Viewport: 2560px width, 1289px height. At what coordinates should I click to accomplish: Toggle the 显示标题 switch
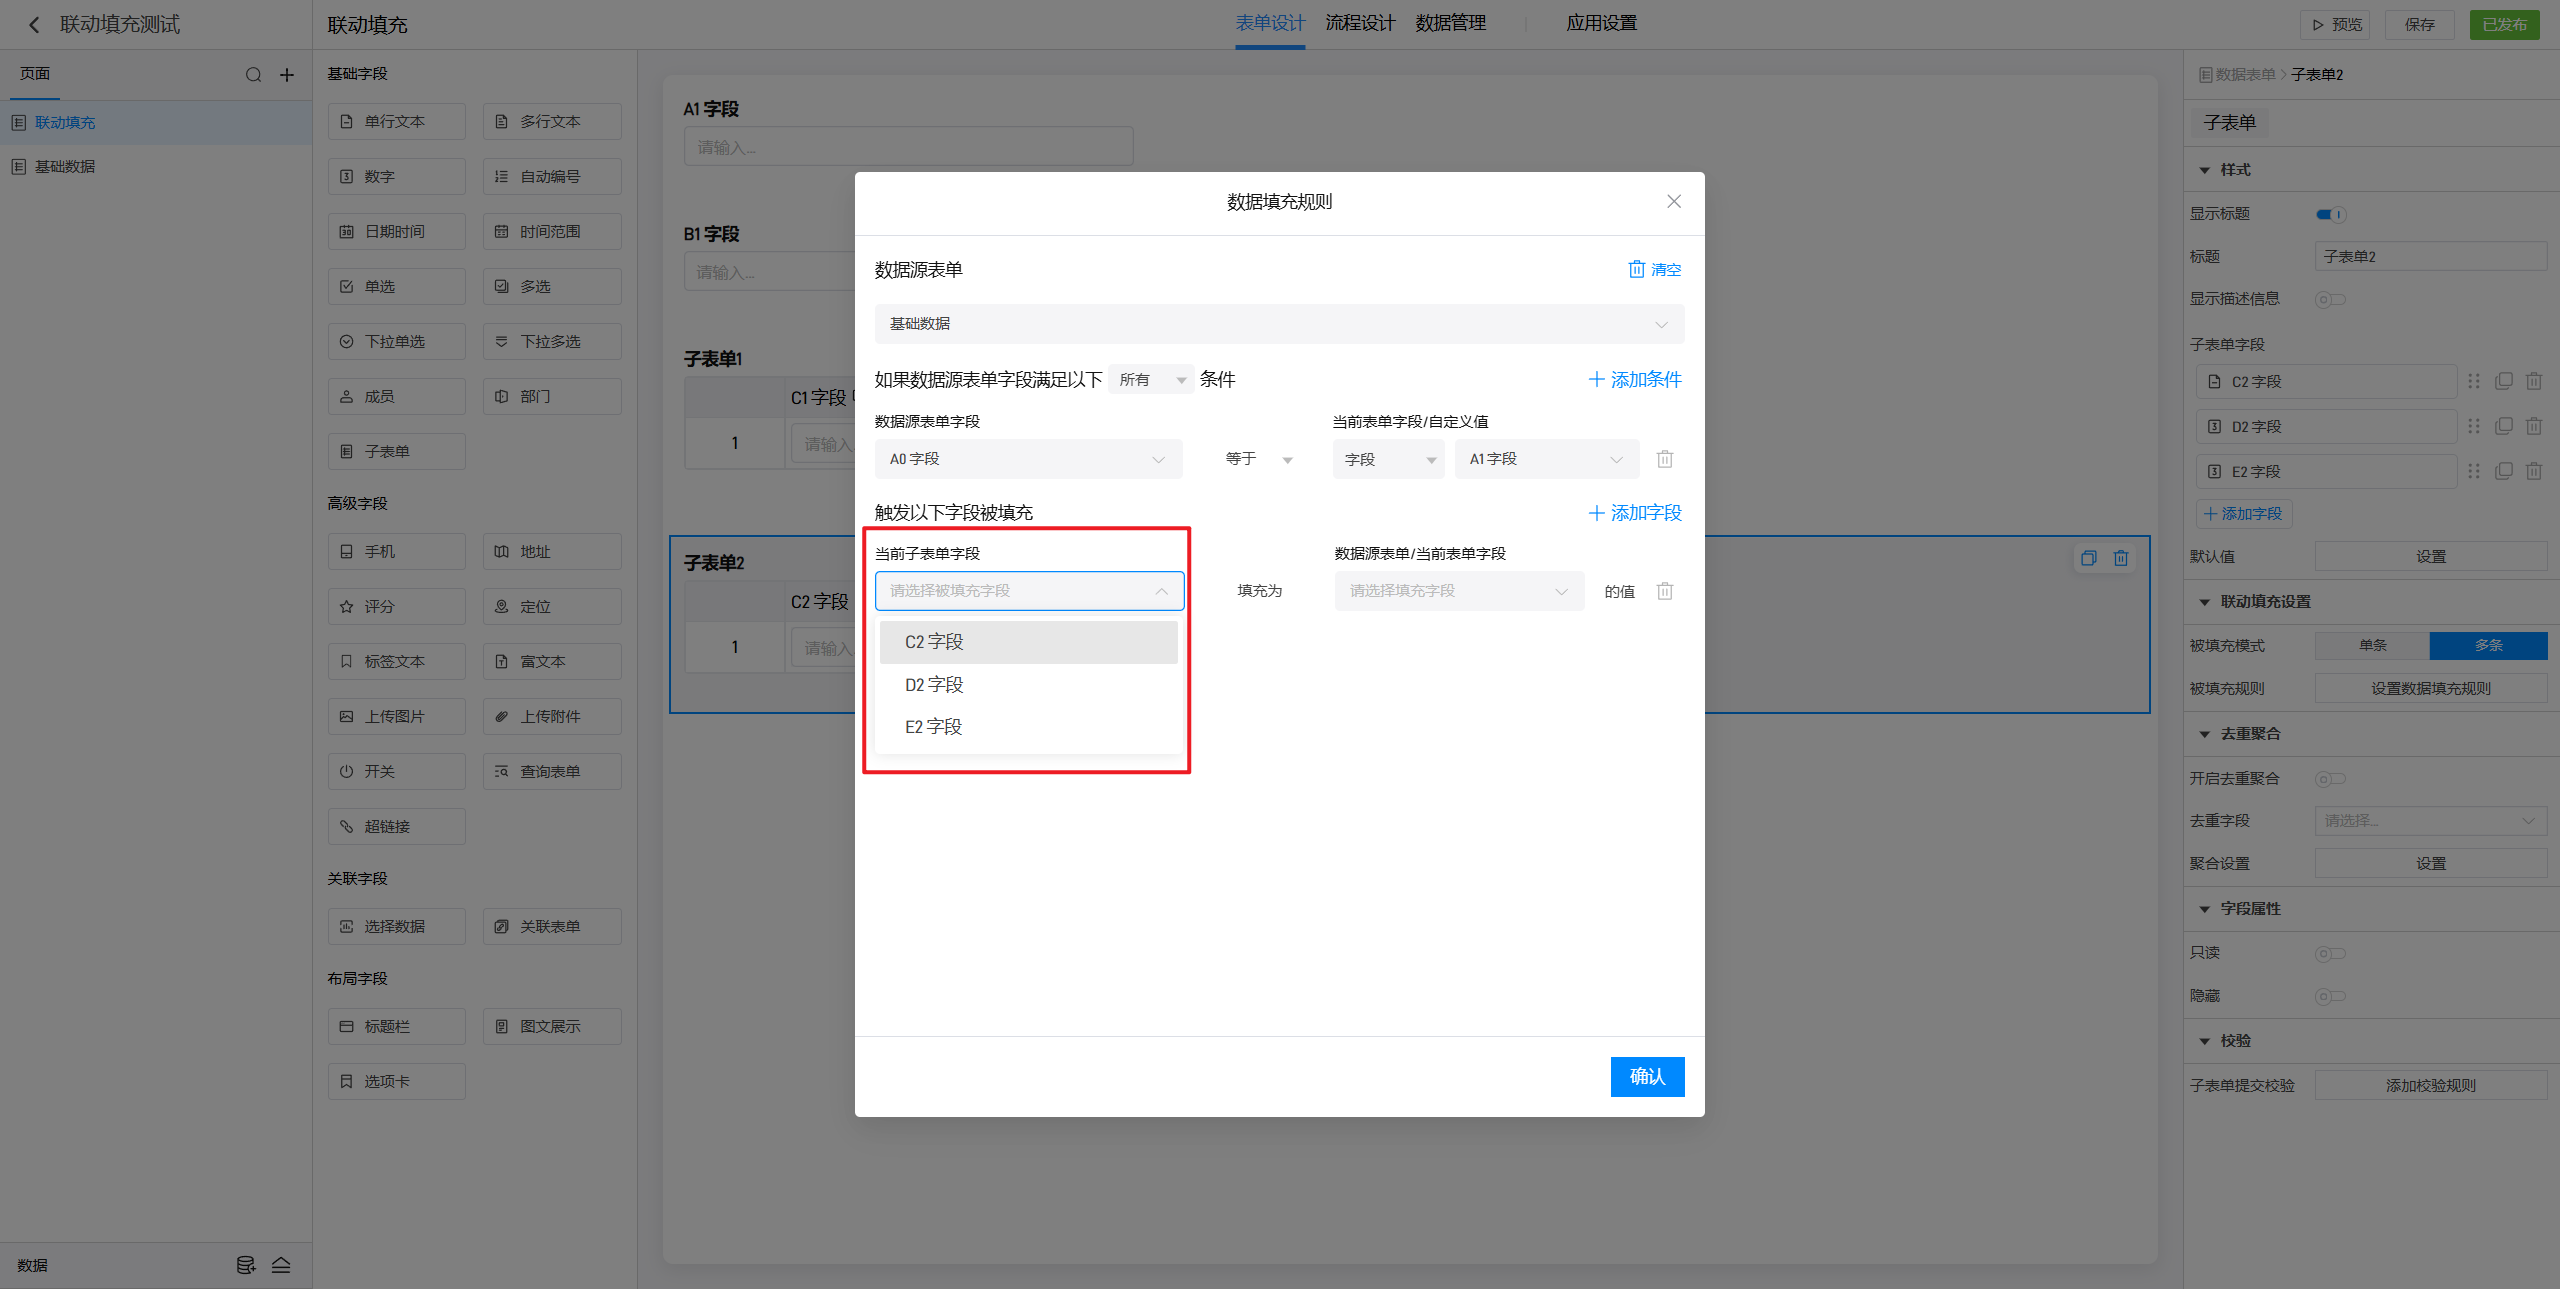(2330, 214)
